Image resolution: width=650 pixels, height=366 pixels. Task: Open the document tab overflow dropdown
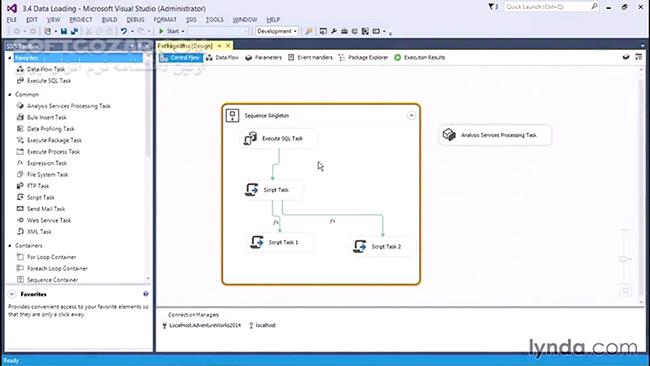643,46
